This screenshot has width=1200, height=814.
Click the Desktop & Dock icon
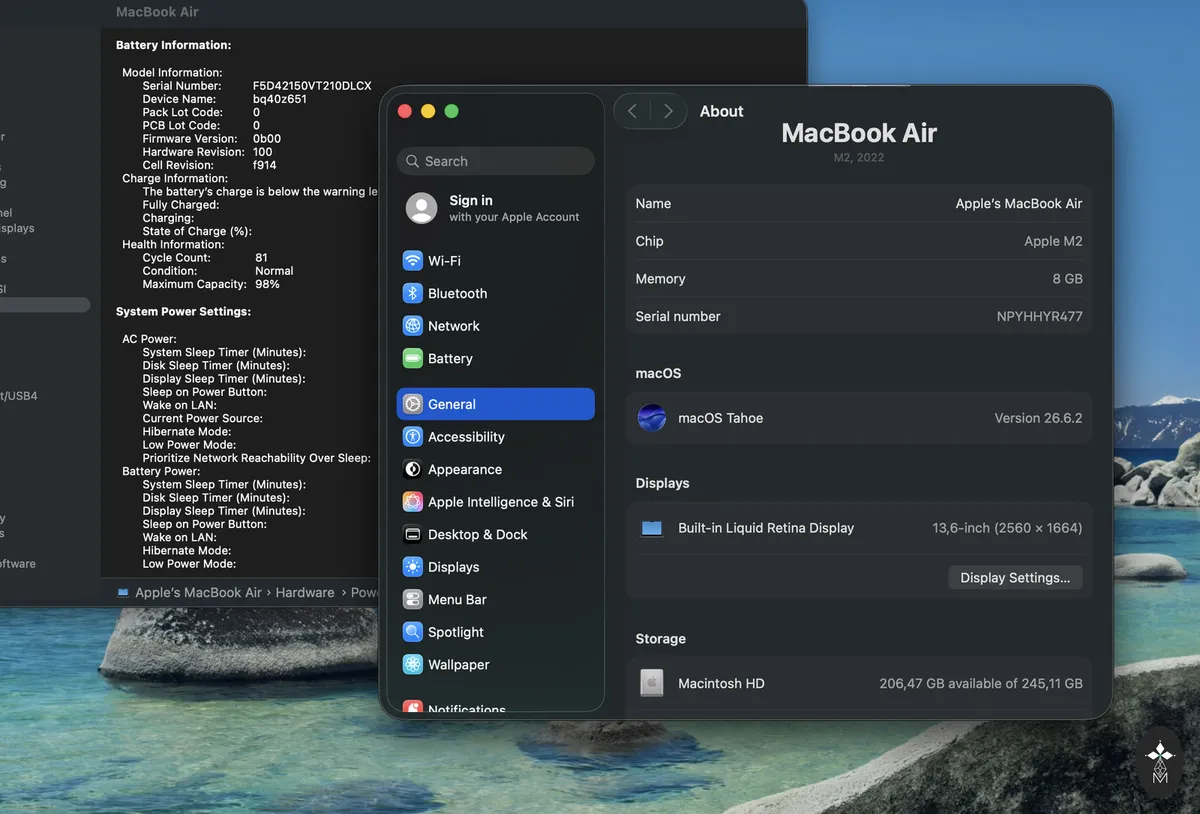412,534
